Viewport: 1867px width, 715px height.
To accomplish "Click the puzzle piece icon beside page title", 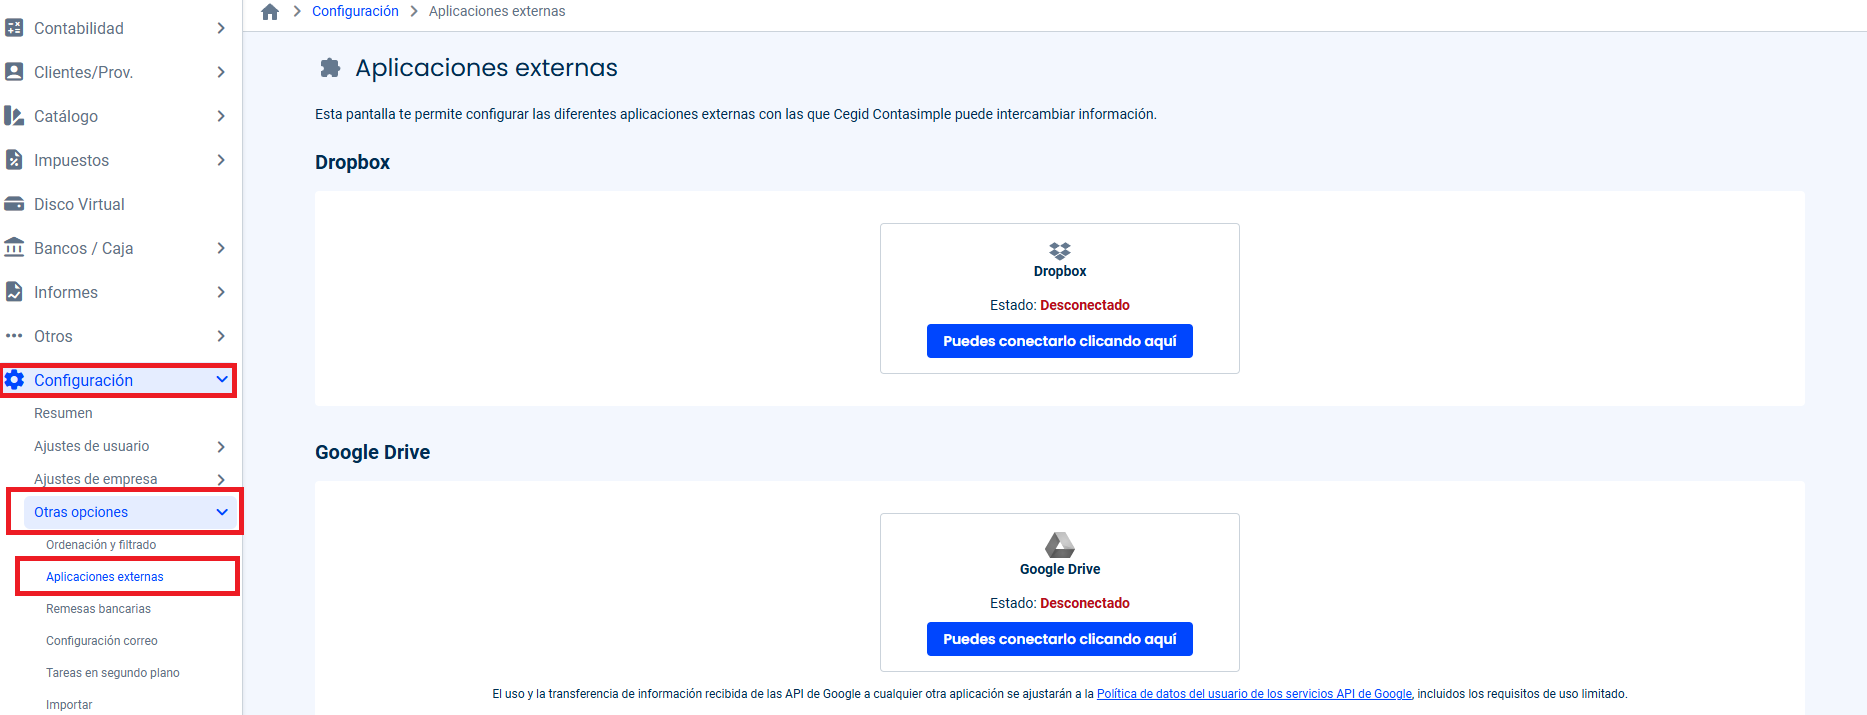I will pyautogui.click(x=330, y=68).
